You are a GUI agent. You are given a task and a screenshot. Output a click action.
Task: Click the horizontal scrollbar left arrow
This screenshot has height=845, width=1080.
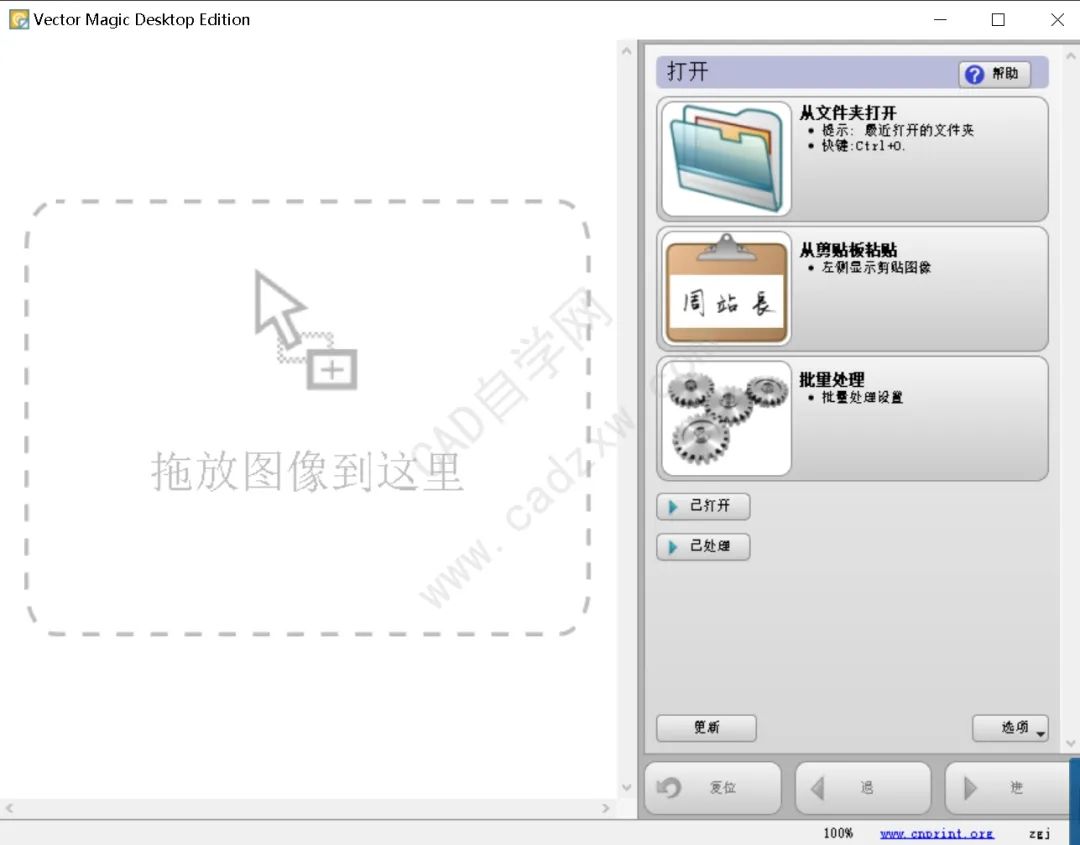tap(9, 808)
